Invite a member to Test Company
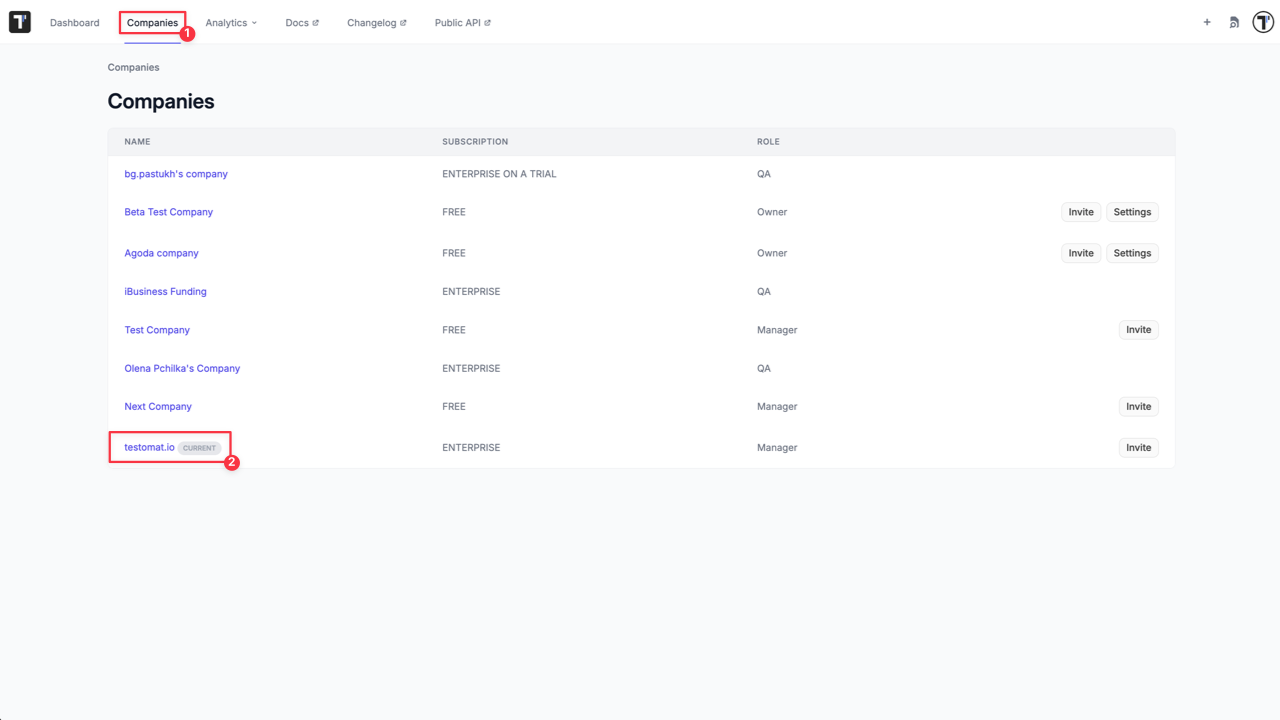Viewport: 1280px width, 720px height. [x=1138, y=329]
